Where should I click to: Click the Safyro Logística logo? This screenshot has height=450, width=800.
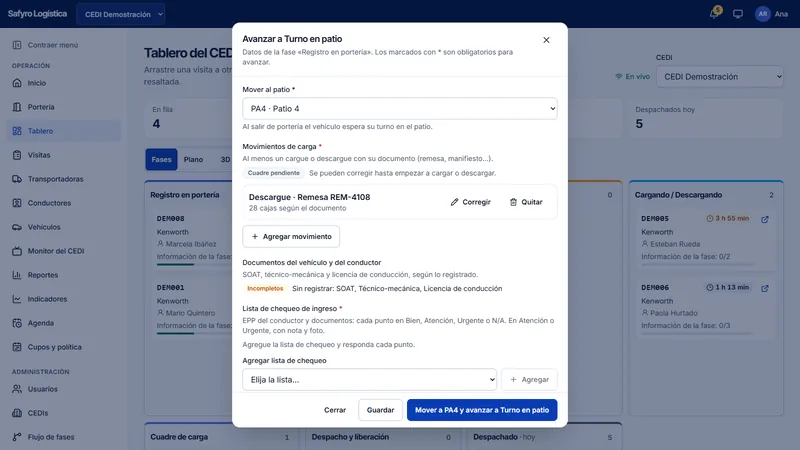click(x=37, y=14)
